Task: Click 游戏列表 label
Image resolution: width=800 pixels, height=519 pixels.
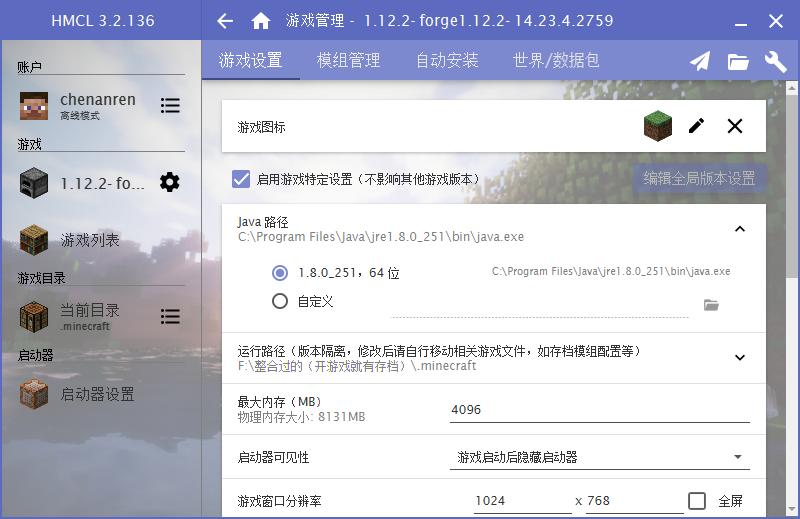Action: click(90, 240)
